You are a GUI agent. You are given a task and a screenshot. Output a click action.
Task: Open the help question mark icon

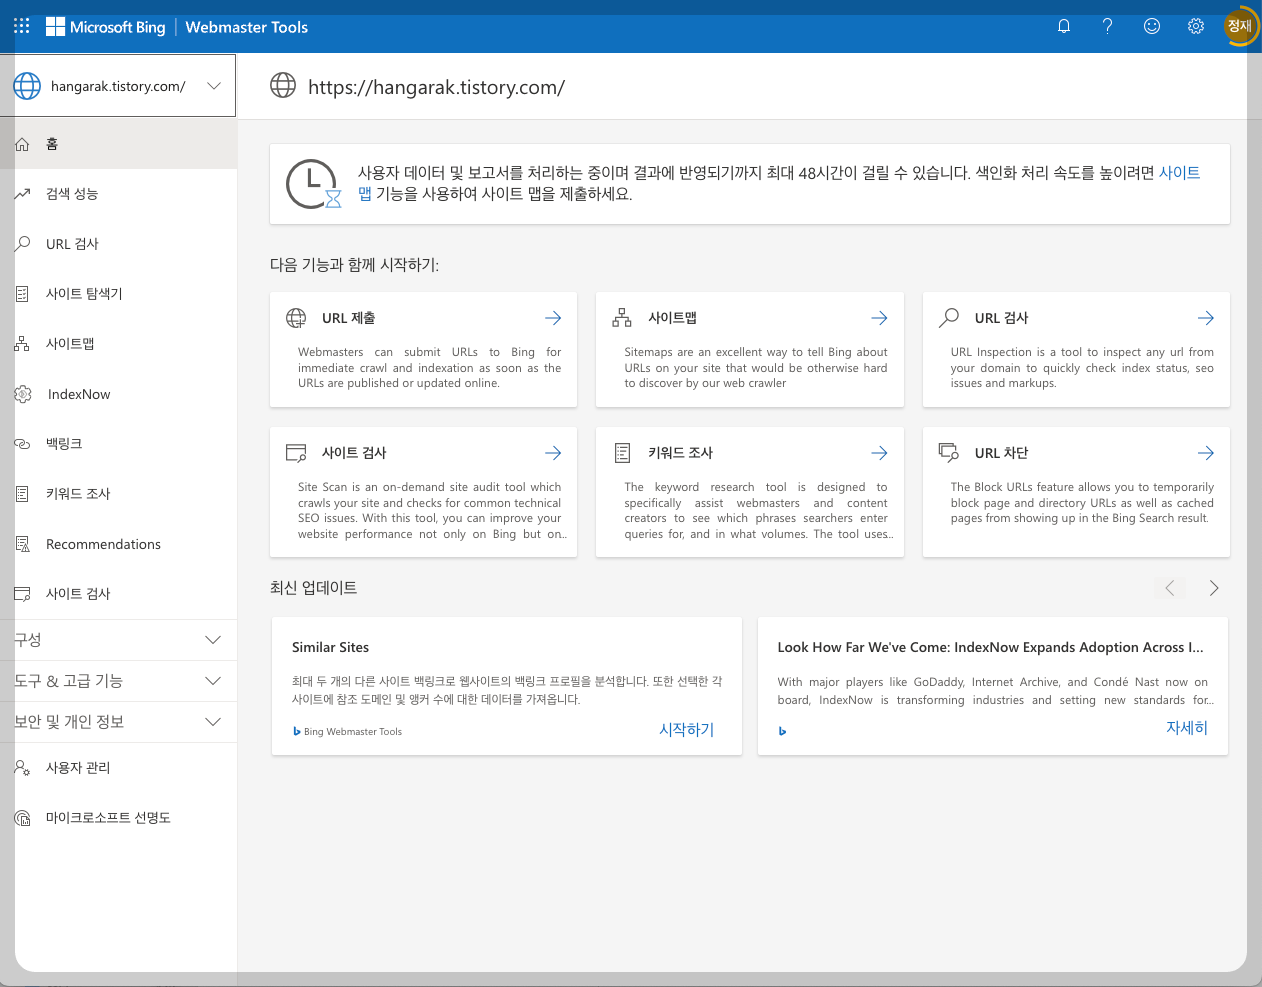[x=1107, y=27]
